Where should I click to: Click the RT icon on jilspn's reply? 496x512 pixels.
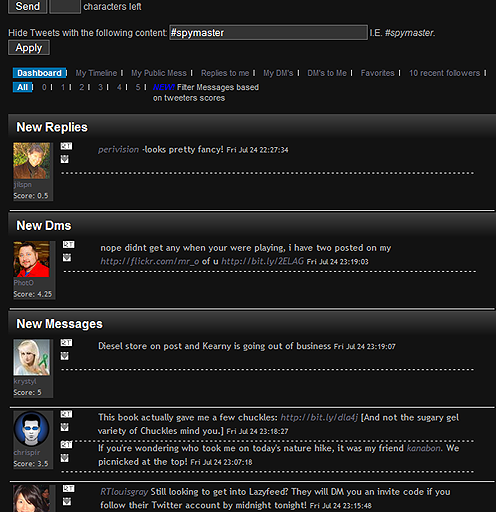click(x=66, y=146)
